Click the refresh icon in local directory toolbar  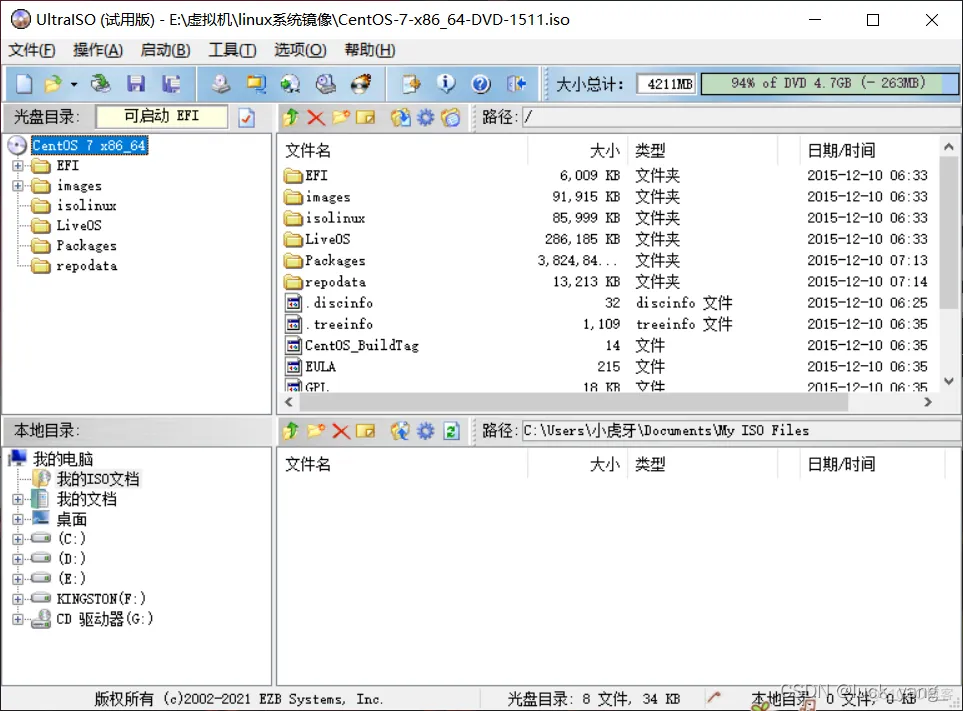451,431
